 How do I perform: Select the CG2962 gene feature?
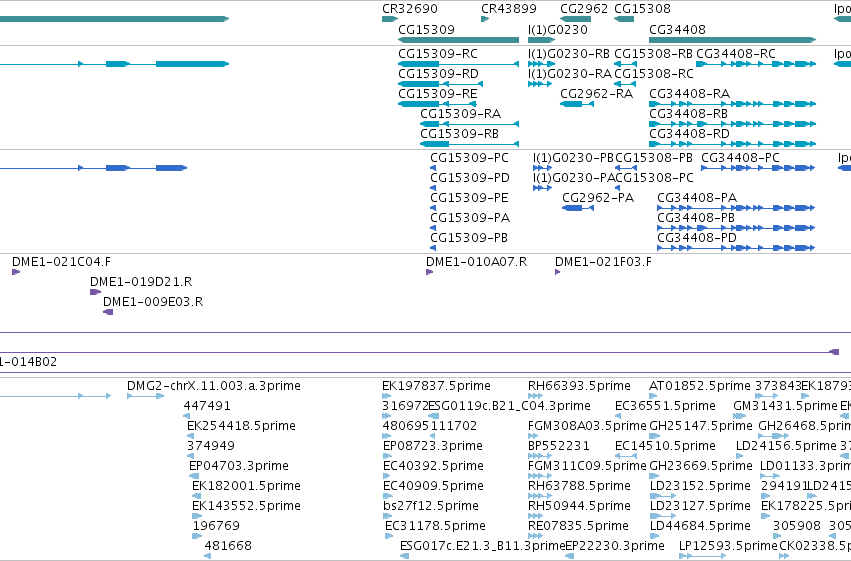[x=575, y=19]
